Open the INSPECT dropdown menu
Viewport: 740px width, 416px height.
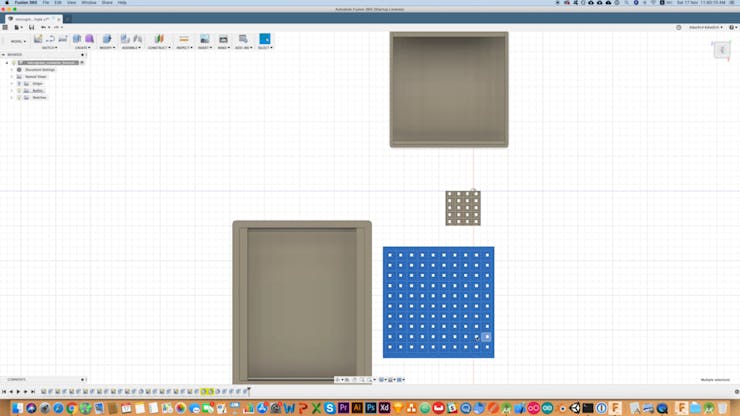click(184, 48)
